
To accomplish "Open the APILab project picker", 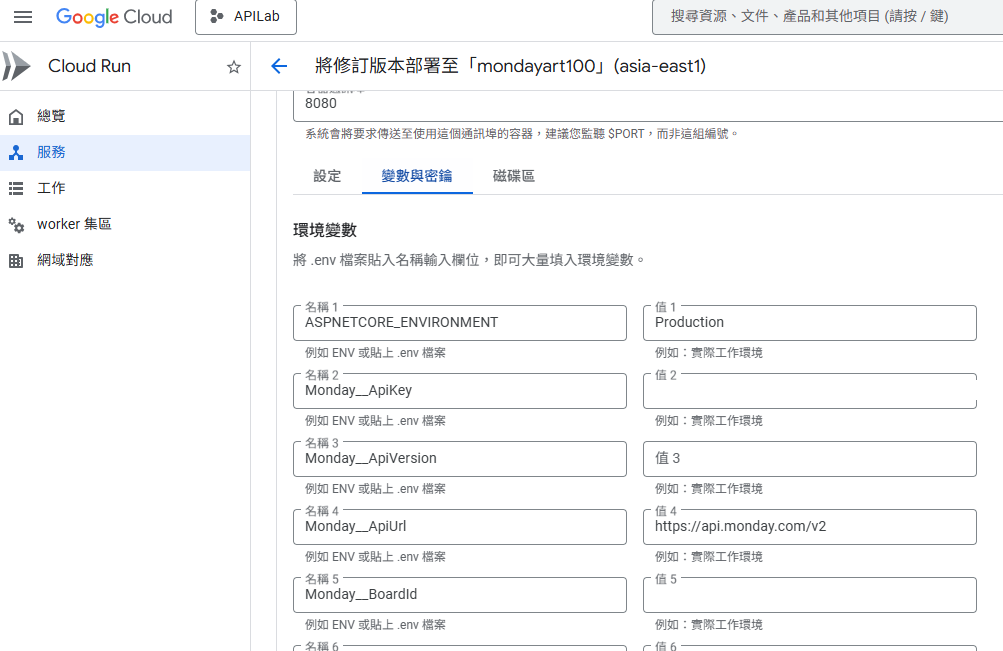I will coord(246,17).
